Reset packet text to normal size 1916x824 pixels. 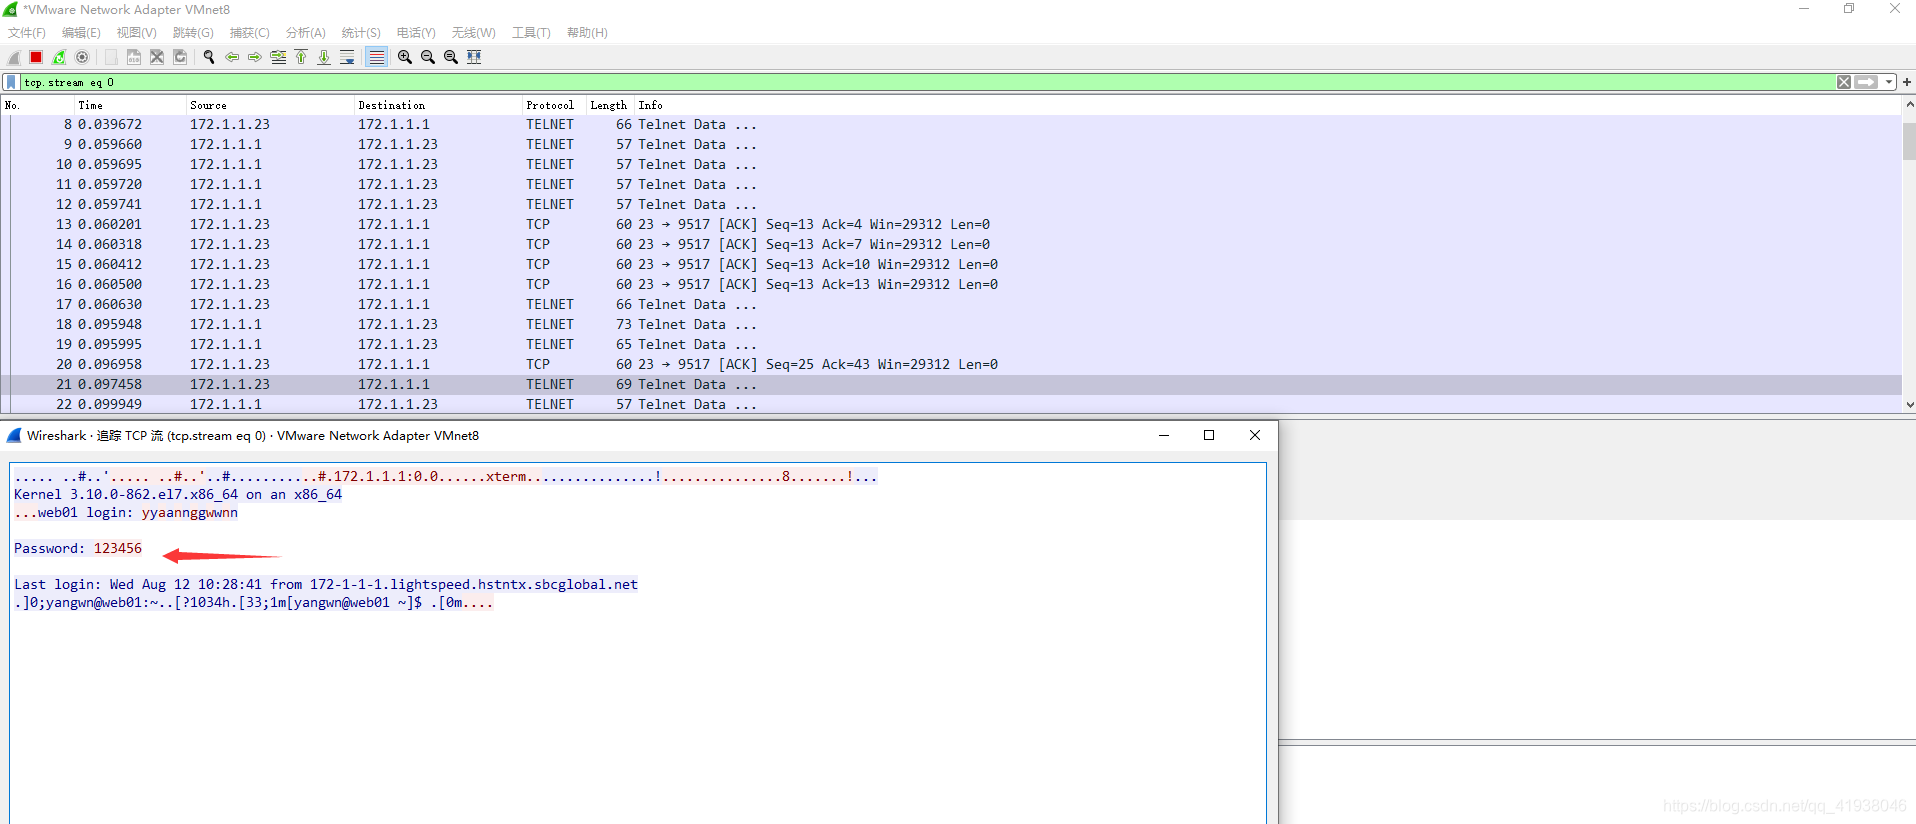(451, 57)
